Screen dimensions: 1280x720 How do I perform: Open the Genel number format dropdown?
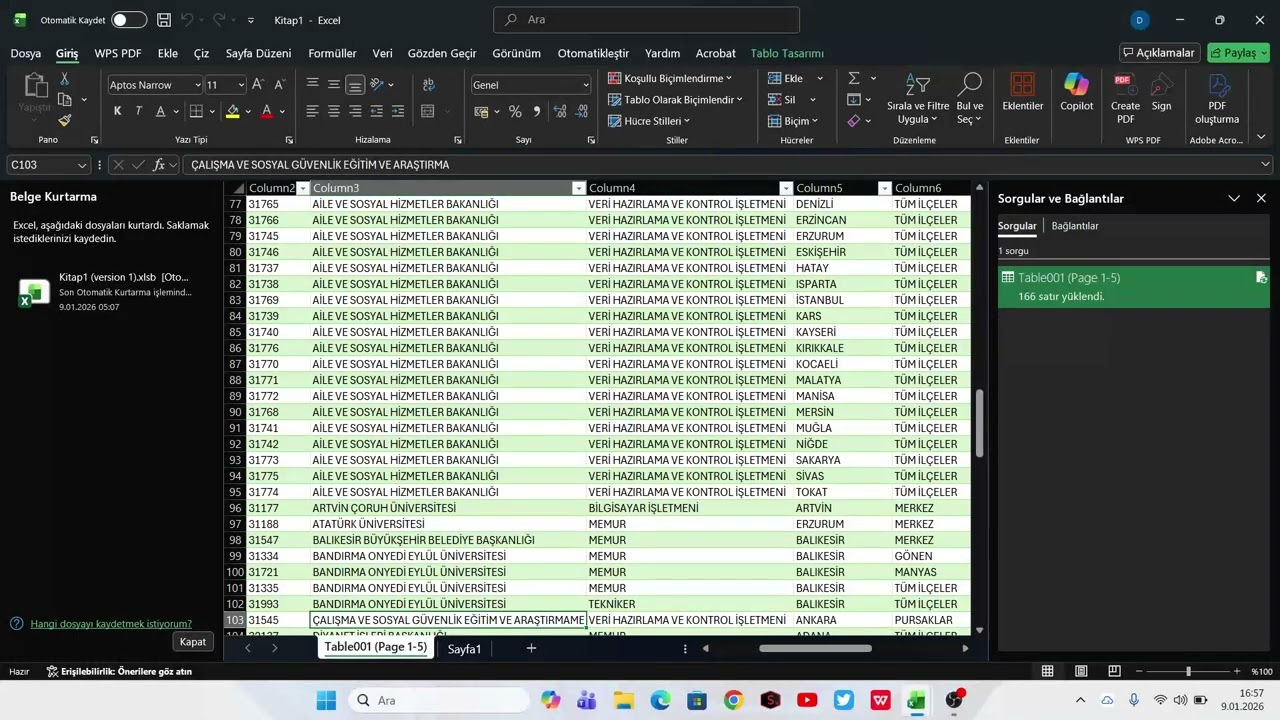coord(586,85)
